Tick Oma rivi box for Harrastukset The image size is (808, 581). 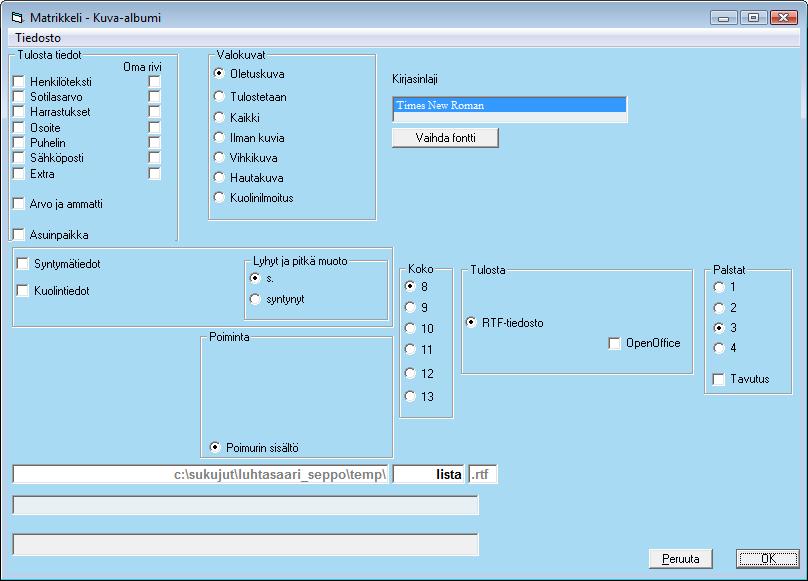click(x=154, y=111)
